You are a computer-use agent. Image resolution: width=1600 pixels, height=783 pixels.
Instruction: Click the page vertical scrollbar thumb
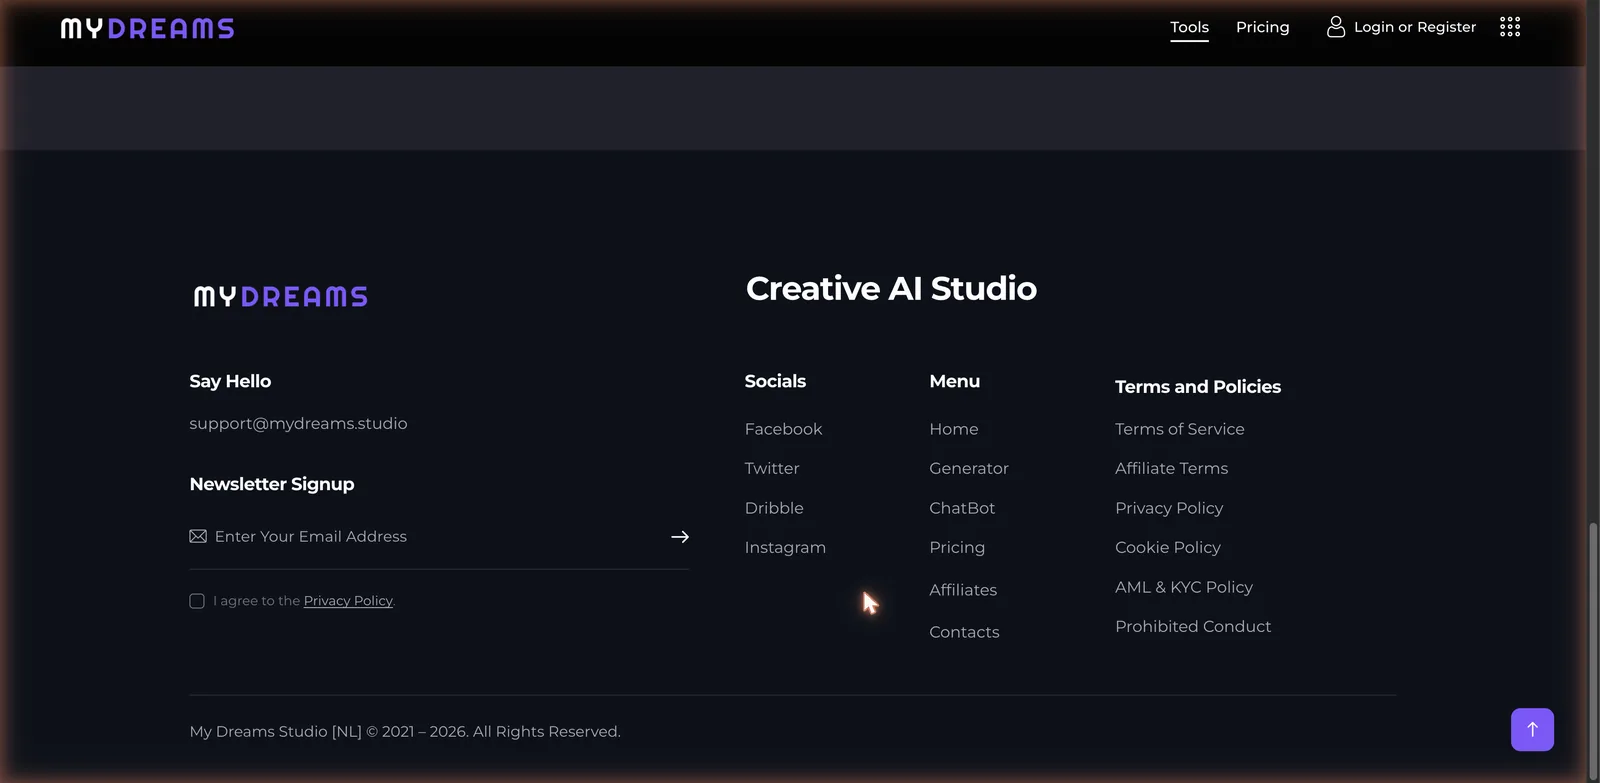tap(1594, 650)
